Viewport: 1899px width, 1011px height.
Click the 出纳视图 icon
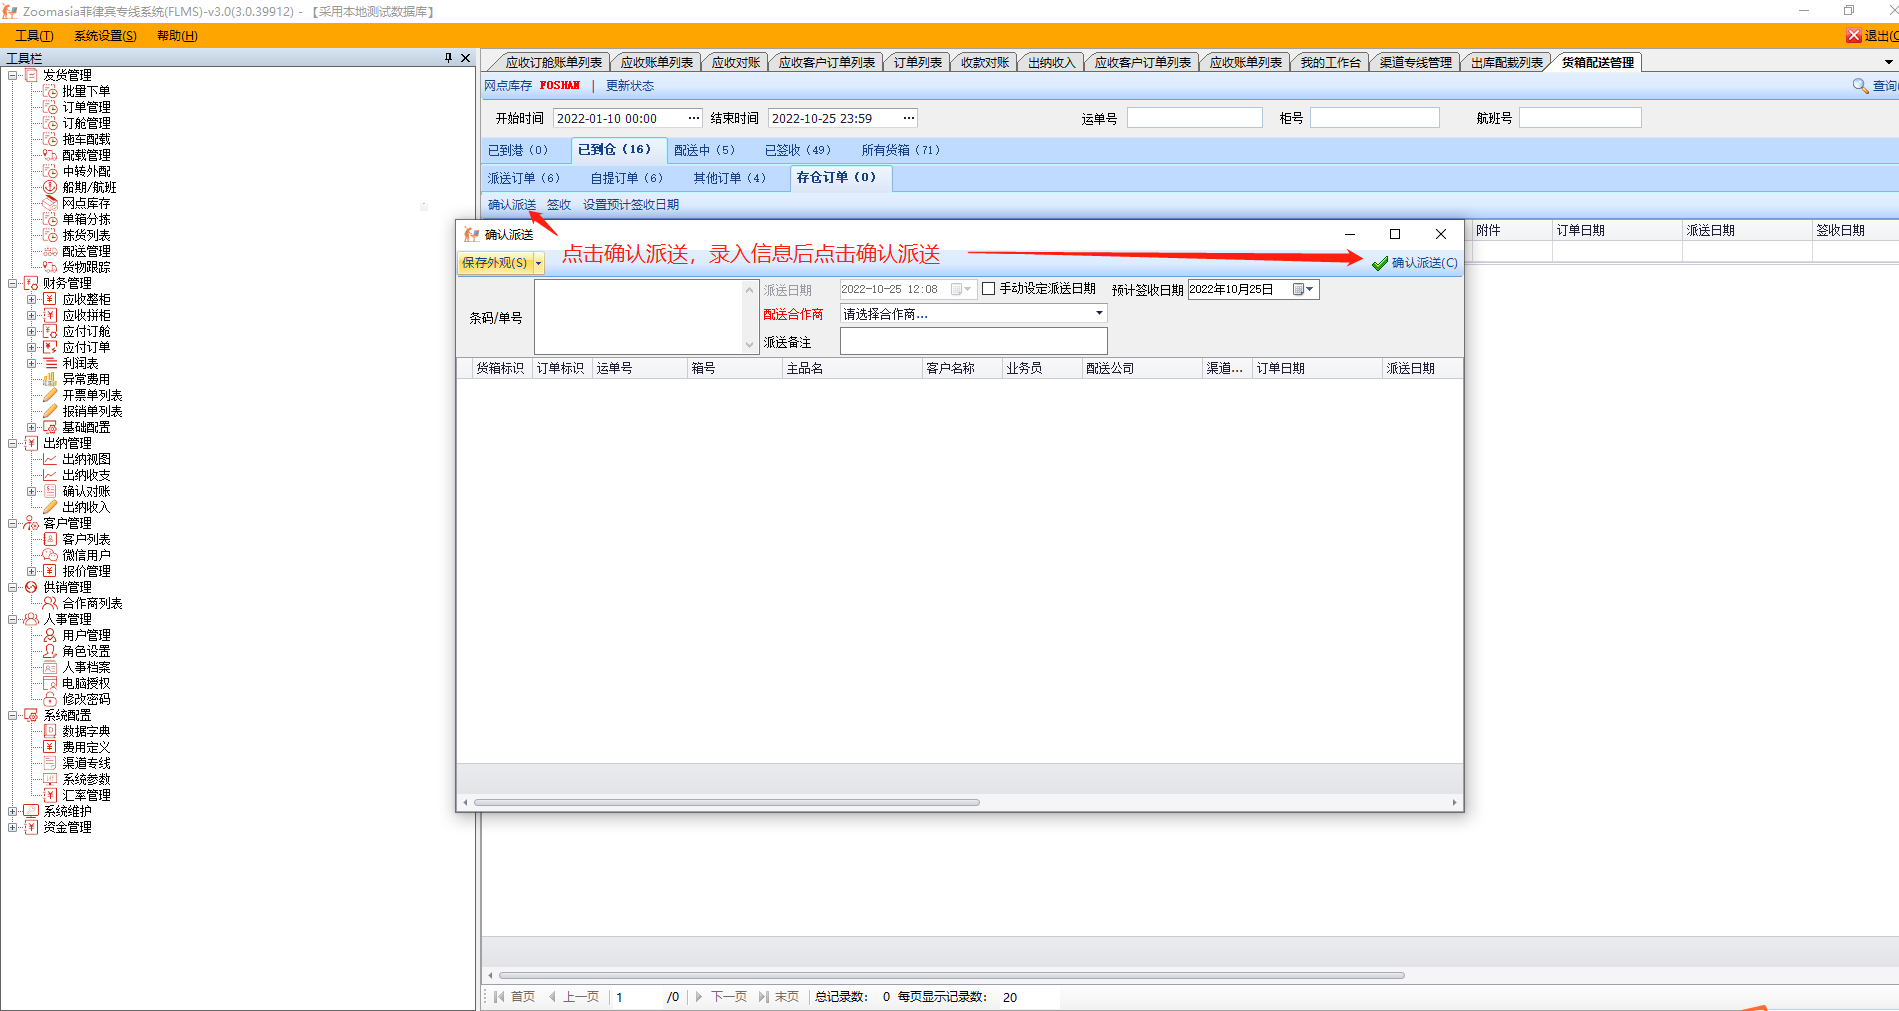[50, 459]
